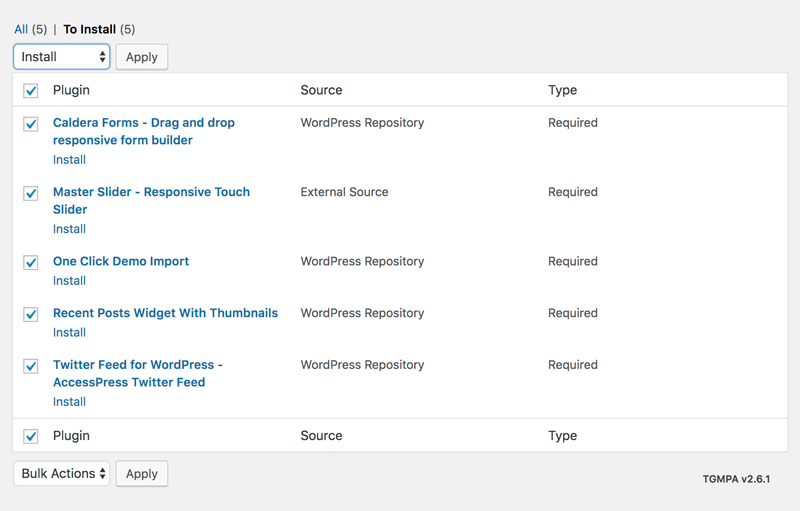Image resolution: width=800 pixels, height=511 pixels.
Task: Toggle the Twitter Feed for WordPress checkbox
Action: pyautogui.click(x=31, y=366)
